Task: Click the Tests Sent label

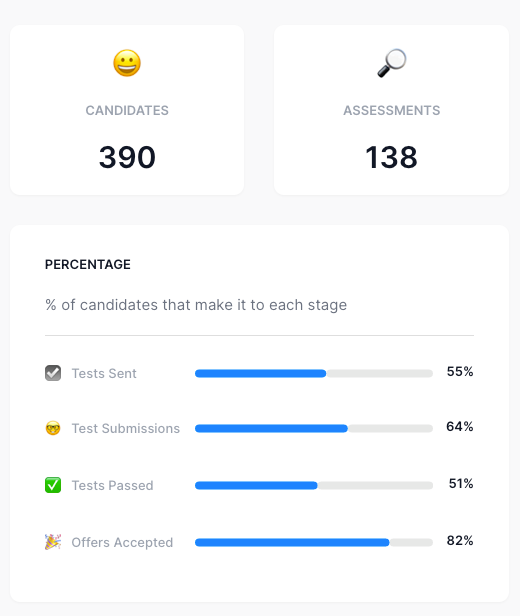Action: (104, 373)
